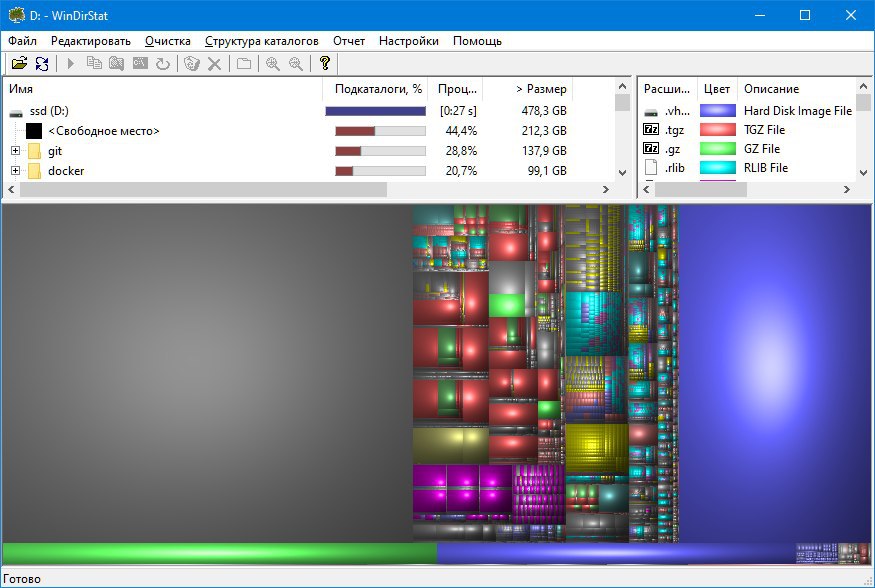Viewport: 875px width, 588px height.
Task: Click extension list horizontal scroll right arrow
Action: [x=847, y=190]
